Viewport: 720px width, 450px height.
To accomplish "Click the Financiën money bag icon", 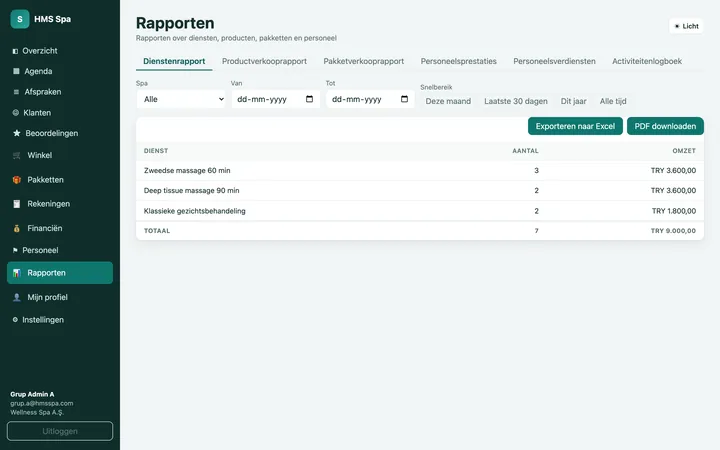I will tap(17, 228).
